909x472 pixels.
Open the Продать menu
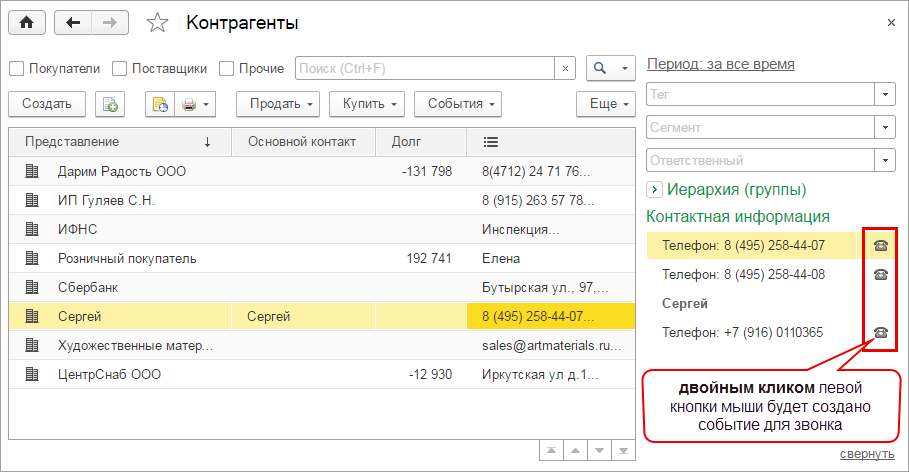(283, 104)
